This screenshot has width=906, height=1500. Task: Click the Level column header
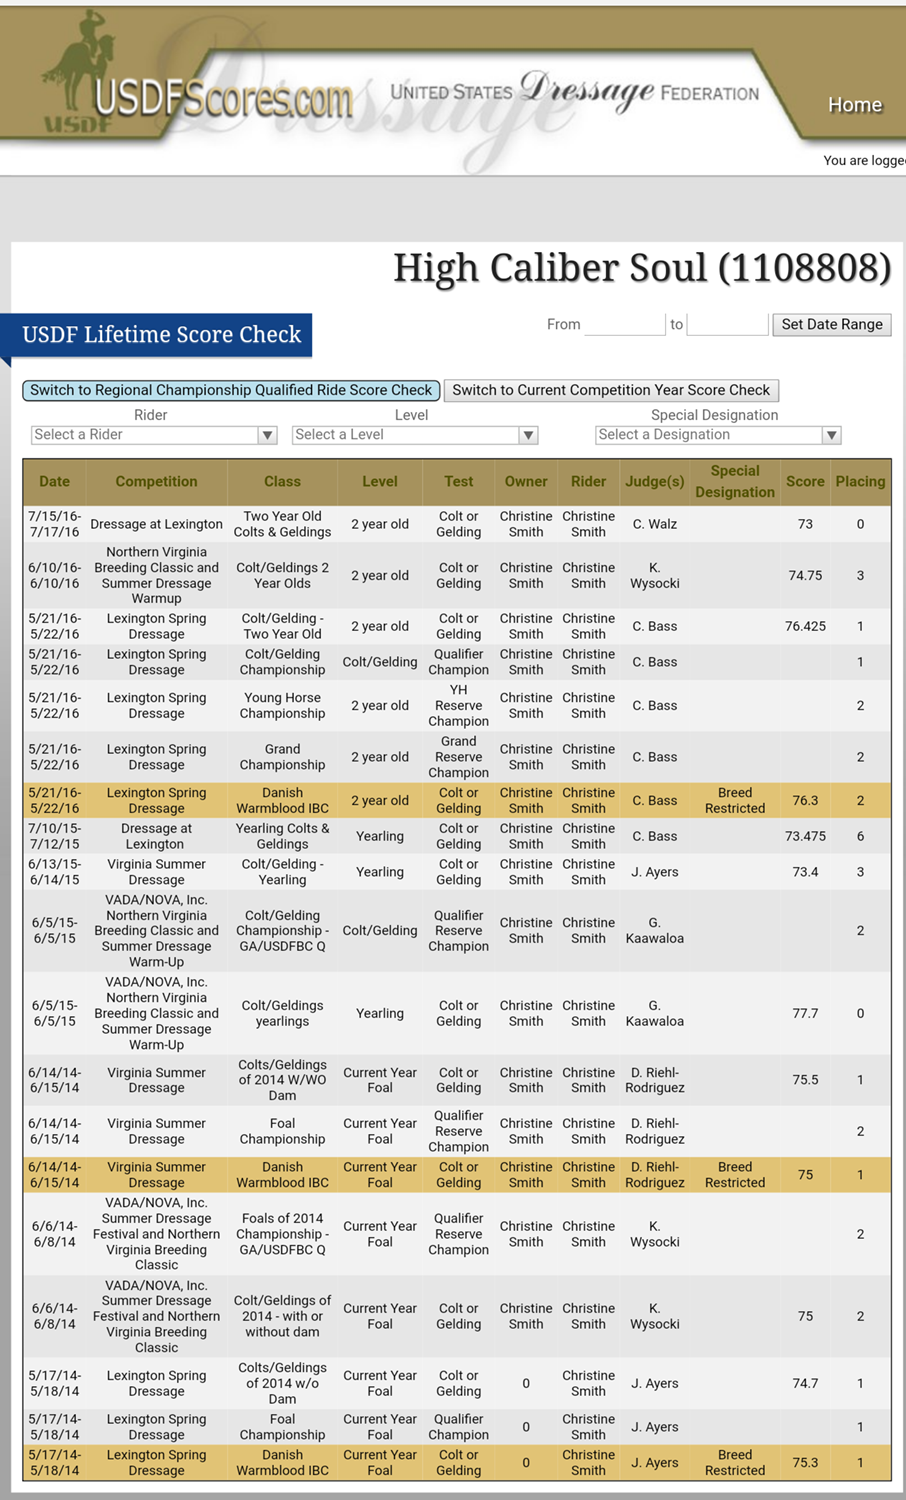pyautogui.click(x=380, y=482)
